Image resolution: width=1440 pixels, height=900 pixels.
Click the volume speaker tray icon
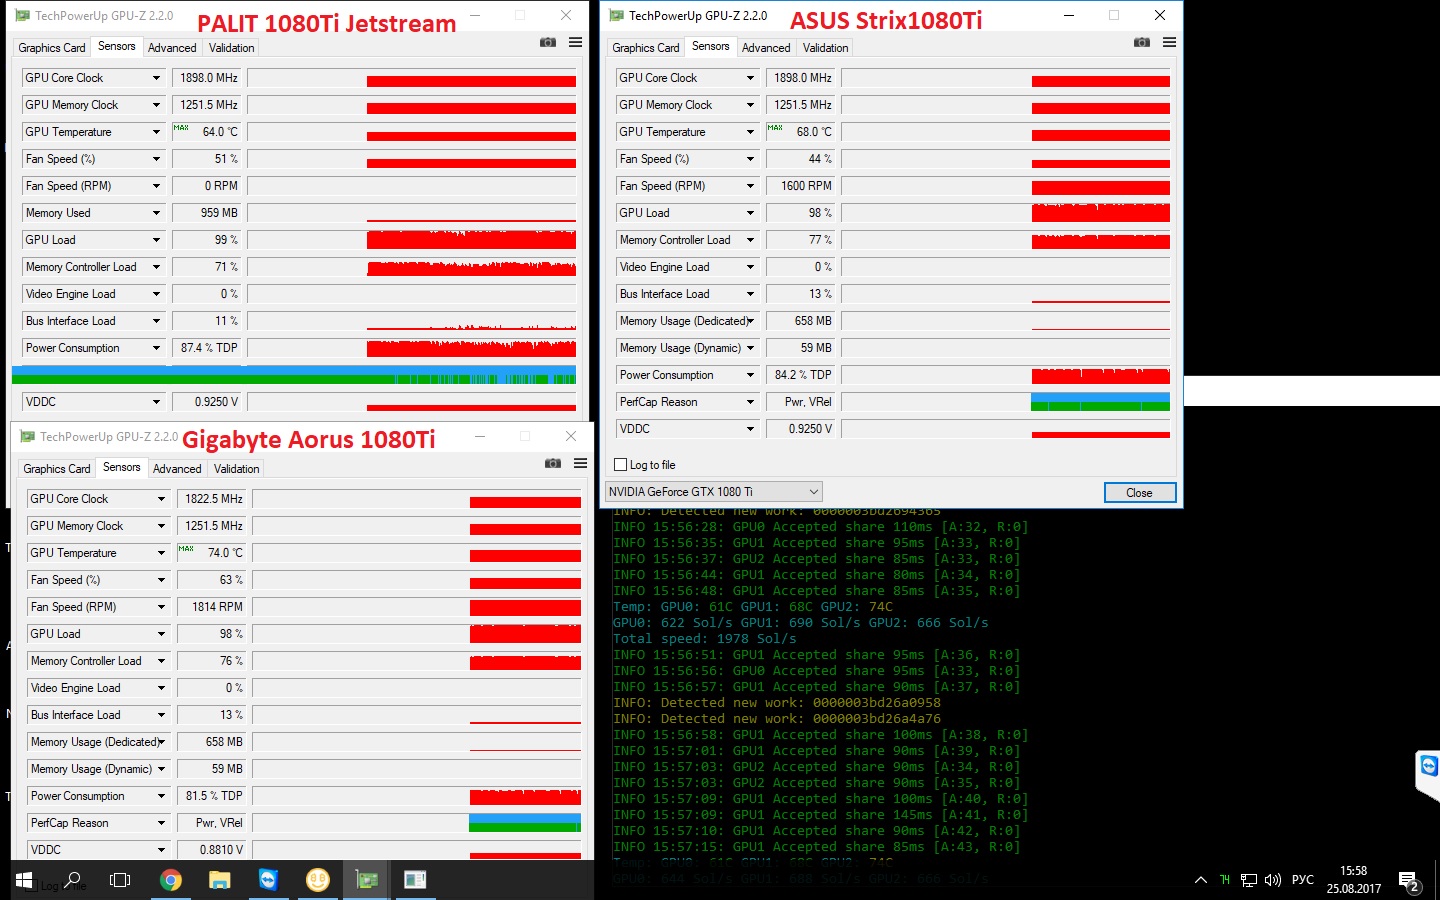coord(1273,880)
